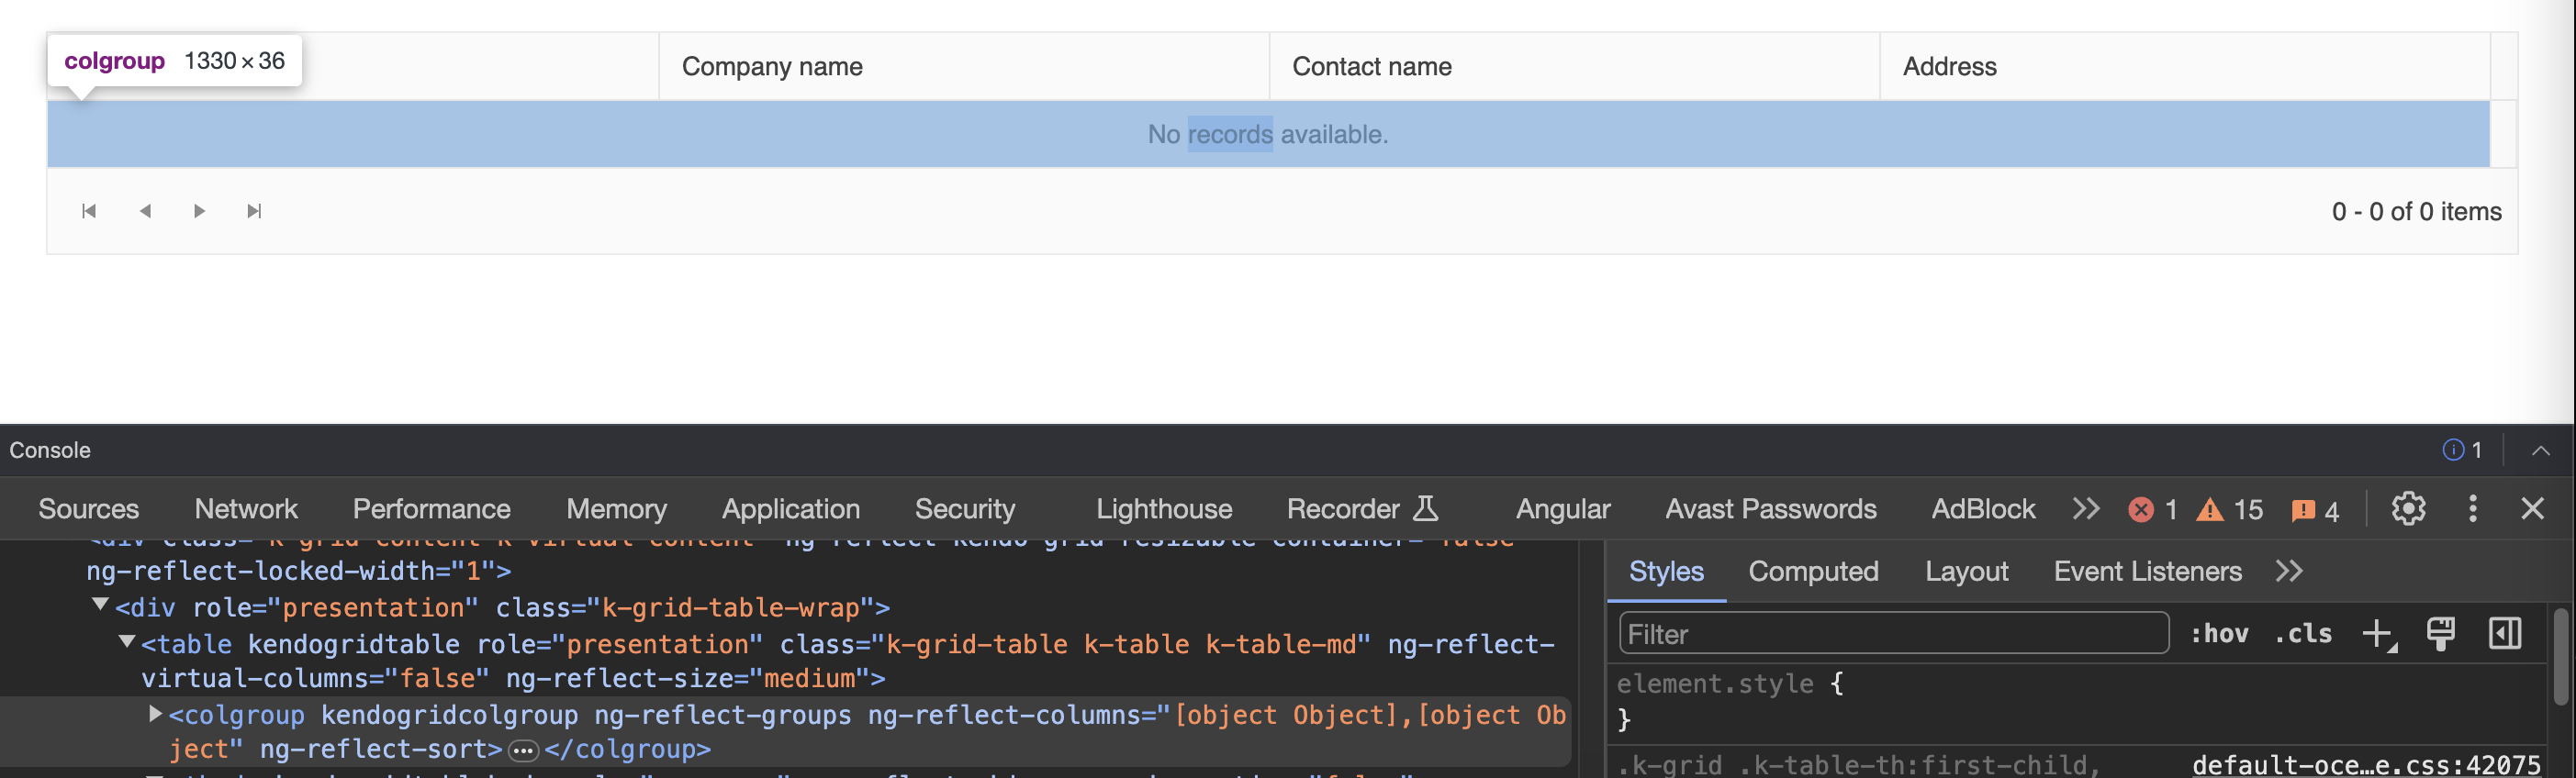2576x778 pixels.
Task: Toggle the .cls element classes pane
Action: [x=2303, y=634]
